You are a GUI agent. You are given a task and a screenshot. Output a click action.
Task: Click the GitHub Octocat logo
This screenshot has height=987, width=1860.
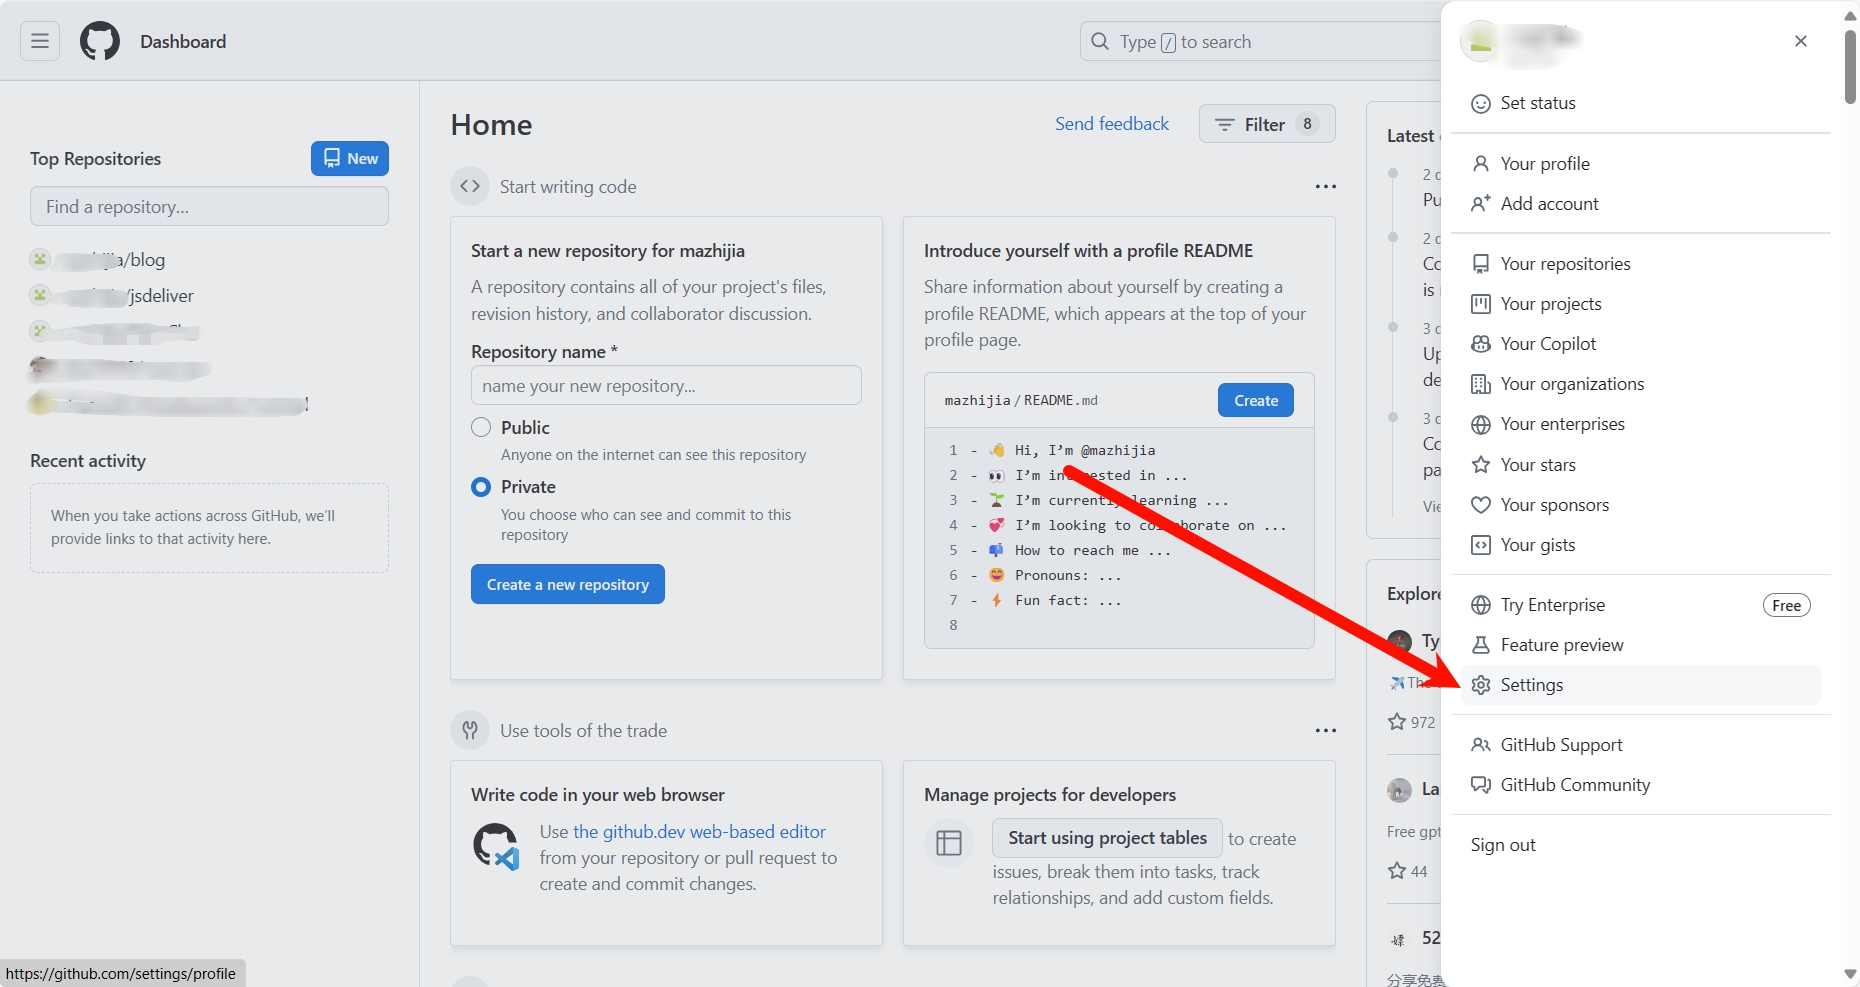point(100,41)
